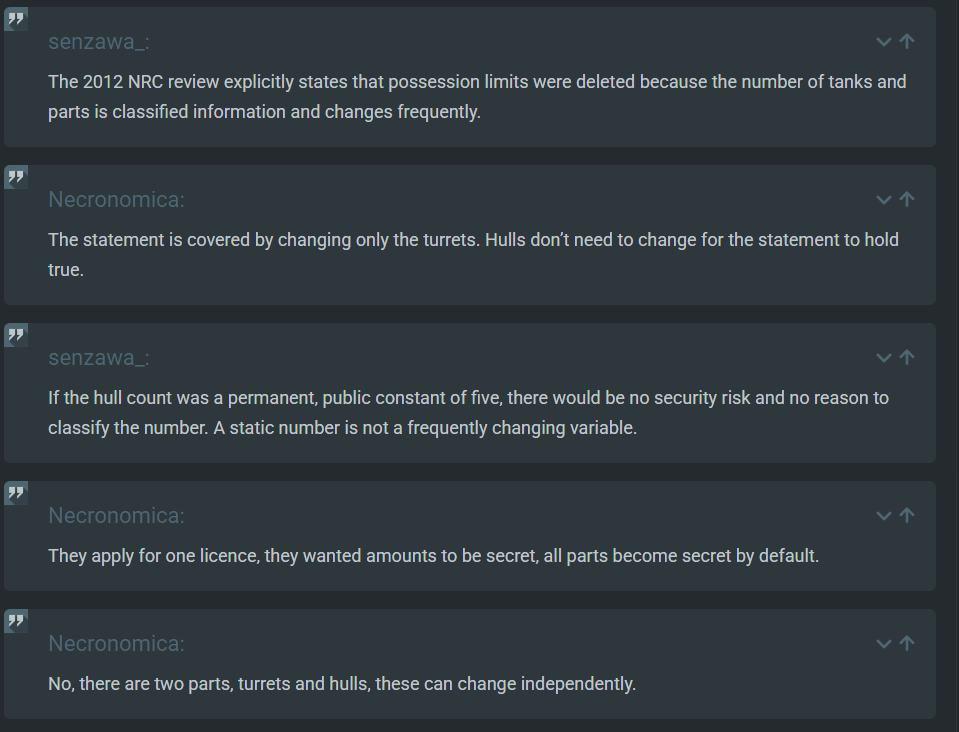Click up arrow on the 'two parts' quote
The image size is (959, 732).
click(907, 644)
